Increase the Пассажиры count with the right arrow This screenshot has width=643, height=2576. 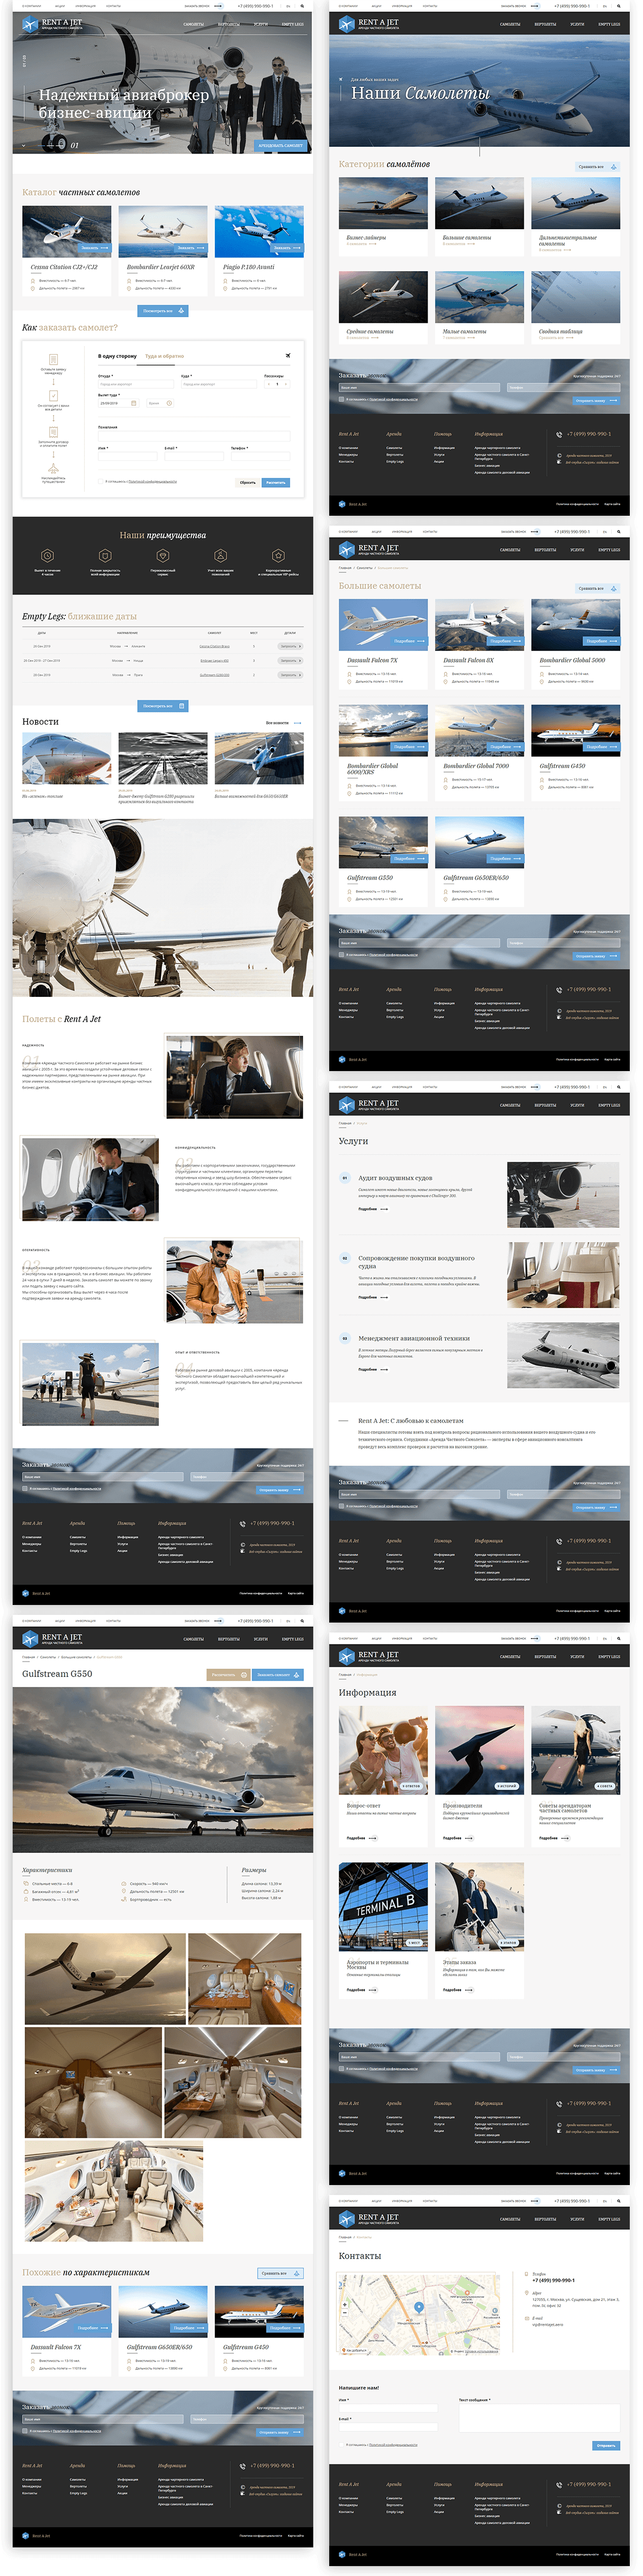[286, 384]
